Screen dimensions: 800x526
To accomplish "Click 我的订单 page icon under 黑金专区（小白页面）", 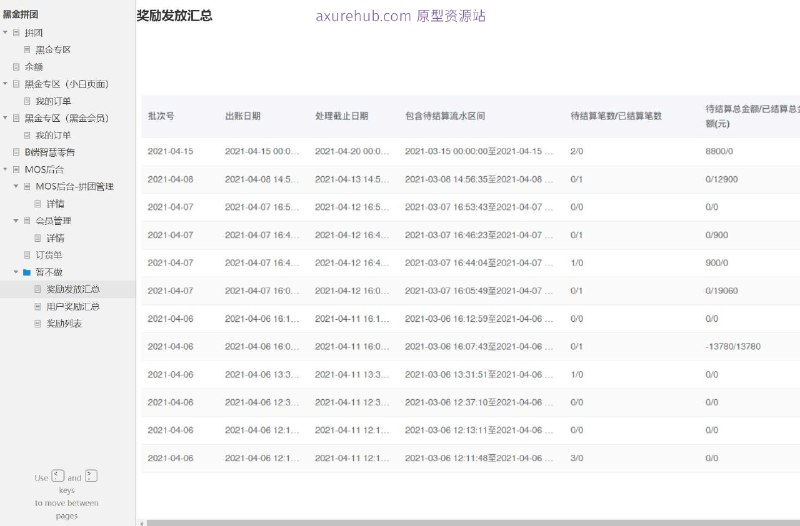I will pos(27,101).
